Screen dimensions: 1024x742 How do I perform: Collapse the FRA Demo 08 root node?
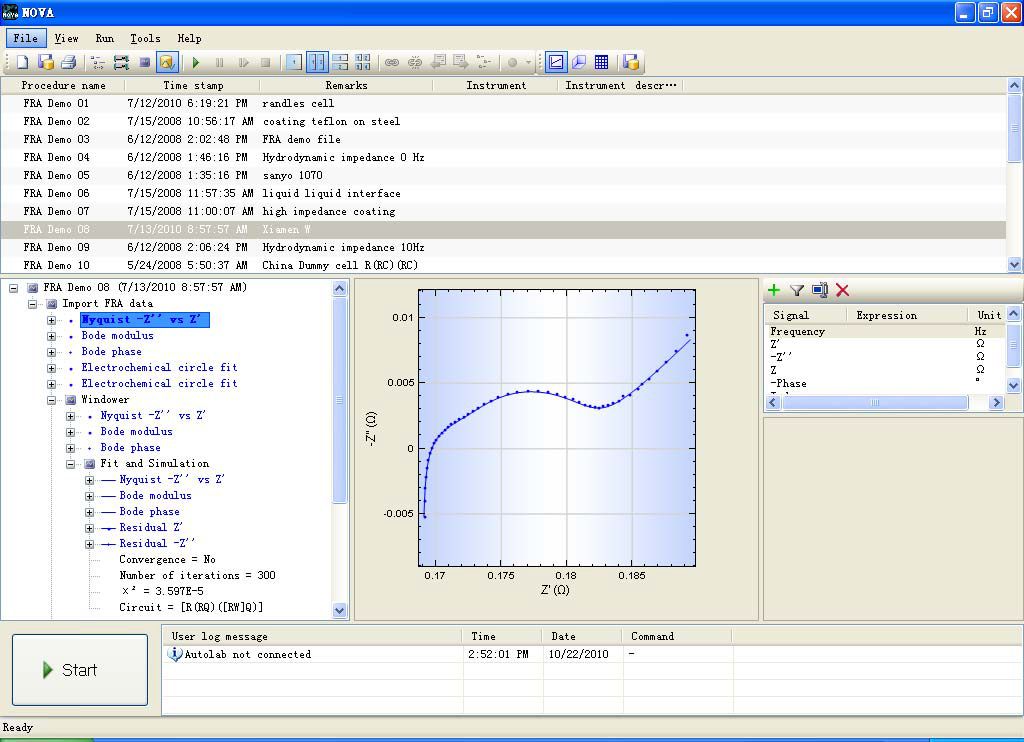(13, 287)
